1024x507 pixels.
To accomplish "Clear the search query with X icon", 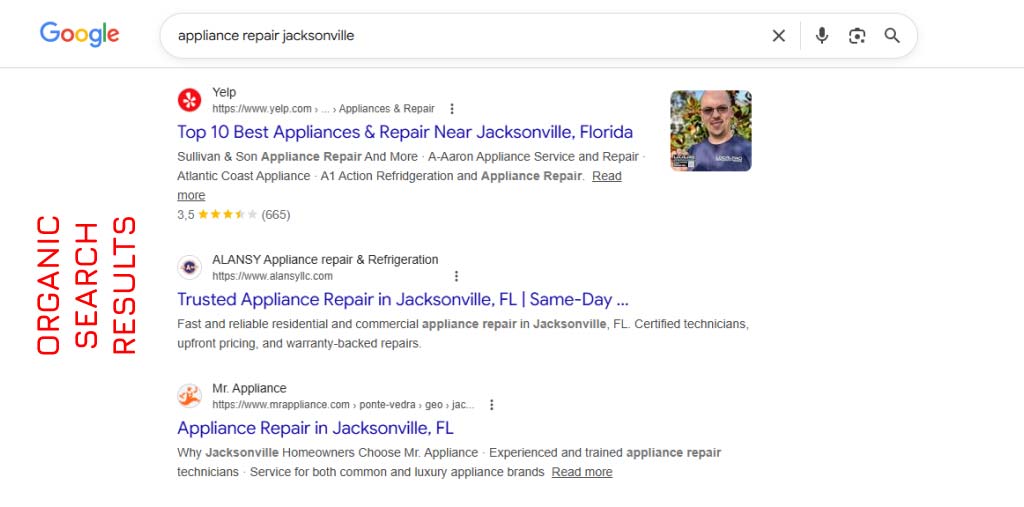I will (778, 36).
